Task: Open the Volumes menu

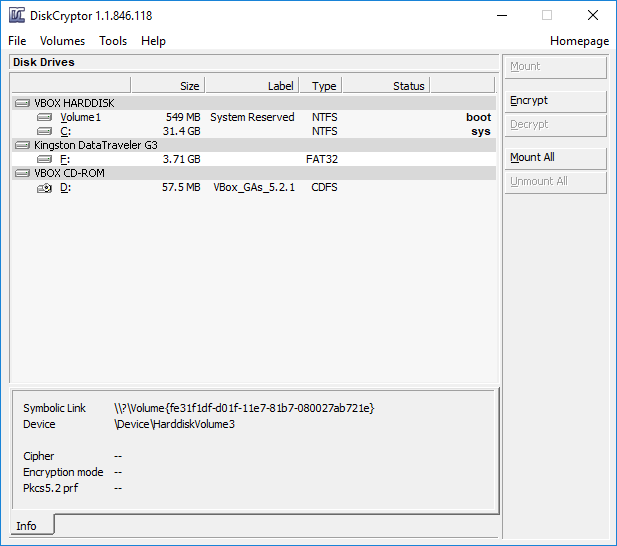Action: [x=62, y=41]
